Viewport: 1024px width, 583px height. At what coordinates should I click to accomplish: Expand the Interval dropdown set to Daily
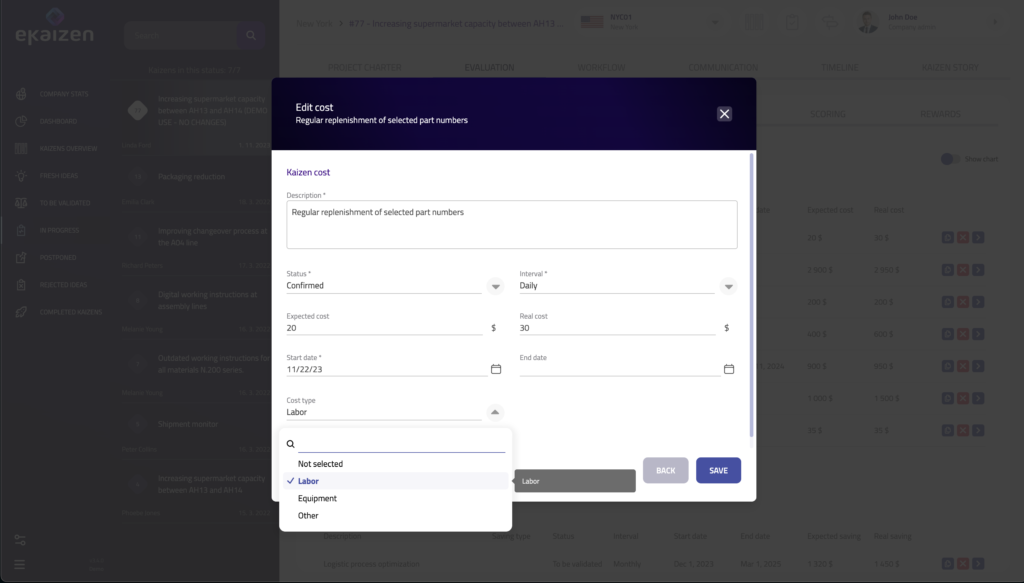[728, 286]
